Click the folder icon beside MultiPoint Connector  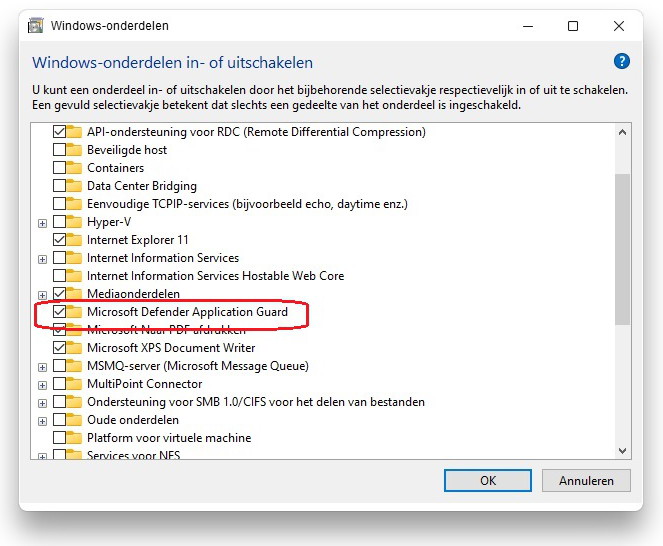pyautogui.click(x=74, y=384)
